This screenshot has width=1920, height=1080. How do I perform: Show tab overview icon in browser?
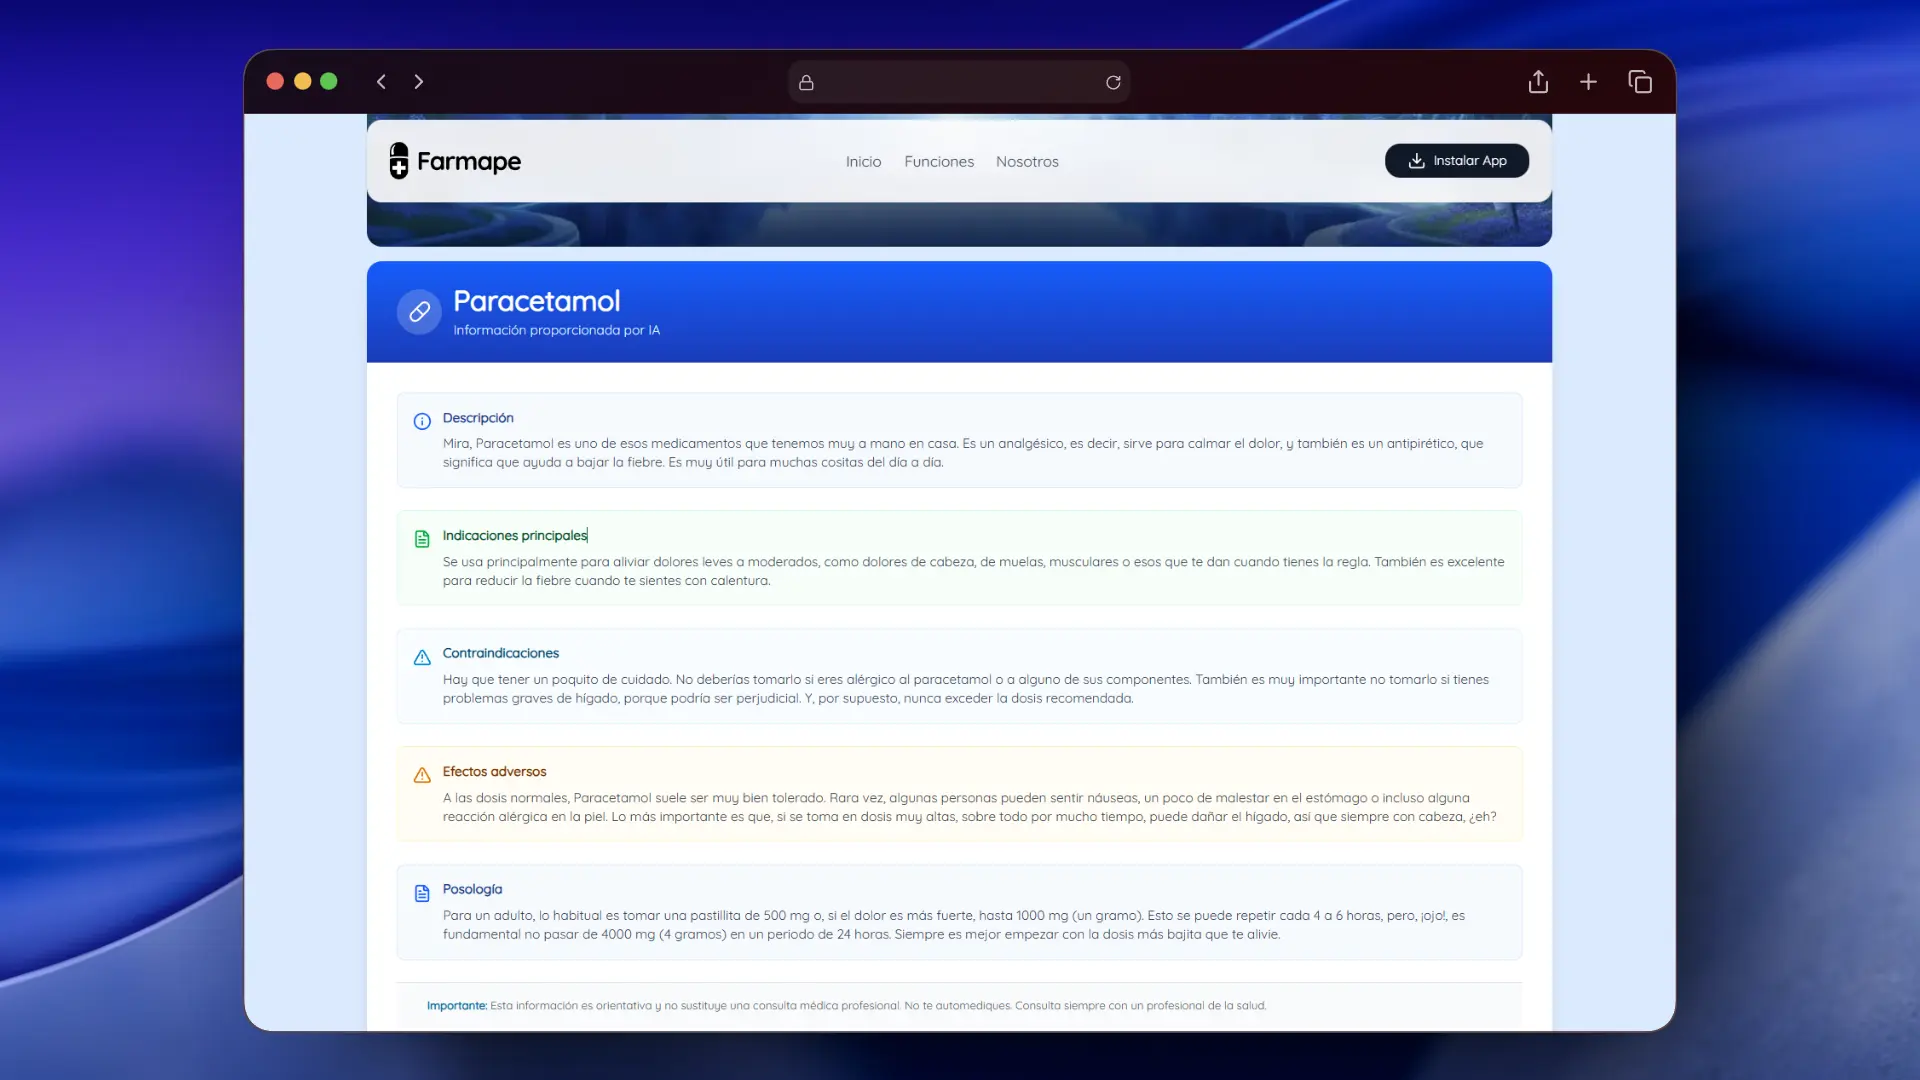point(1640,82)
